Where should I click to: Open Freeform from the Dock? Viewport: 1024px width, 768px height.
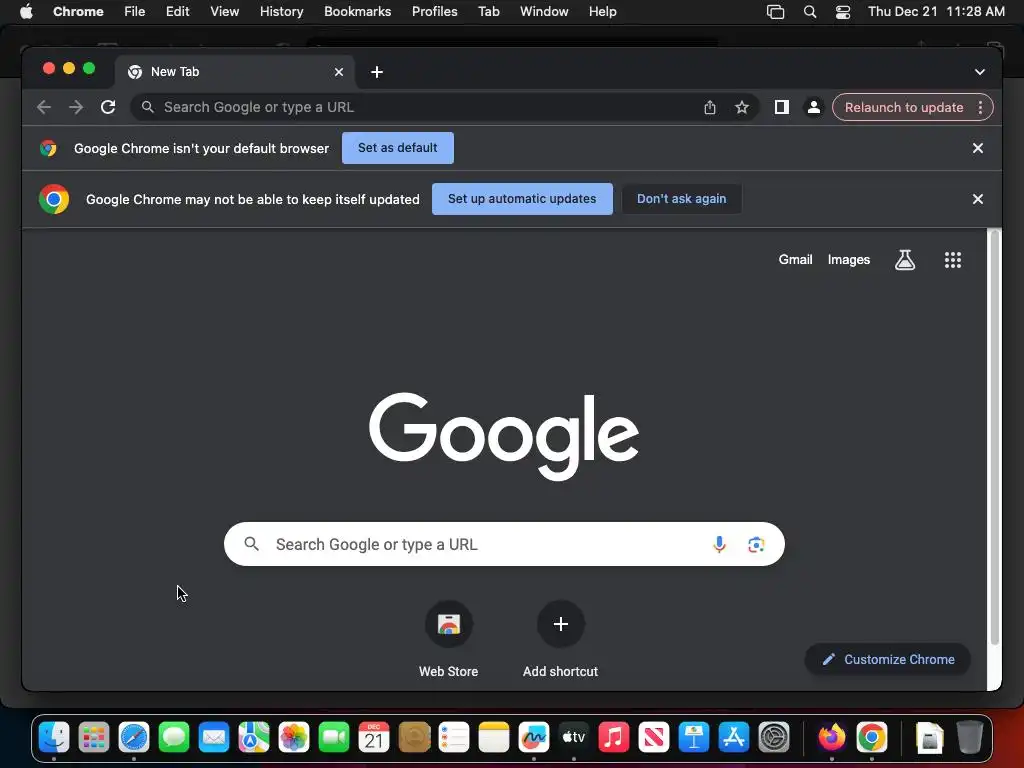[534, 738]
